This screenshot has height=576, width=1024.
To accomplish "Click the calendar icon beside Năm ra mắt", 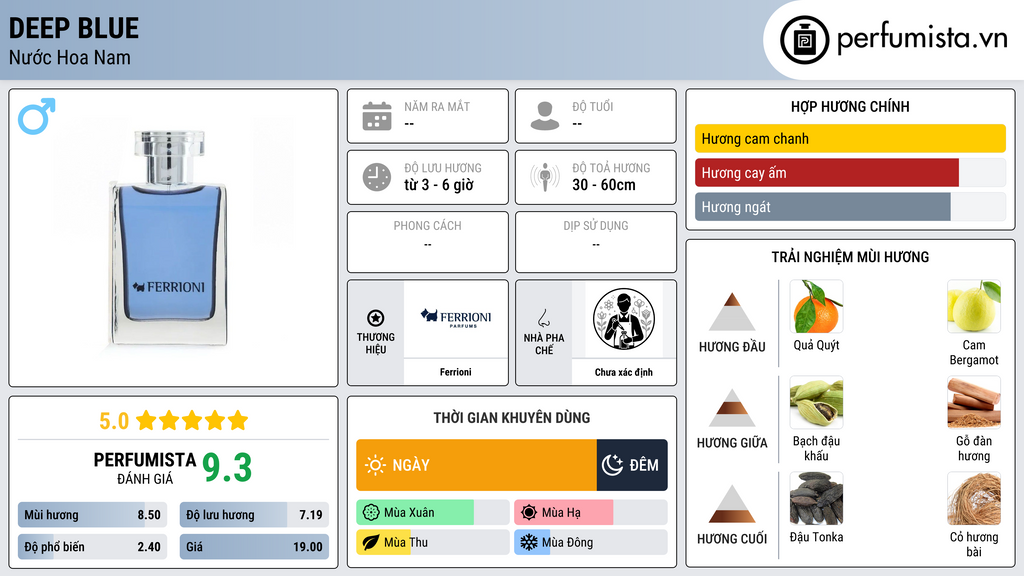I will pyautogui.click(x=377, y=116).
